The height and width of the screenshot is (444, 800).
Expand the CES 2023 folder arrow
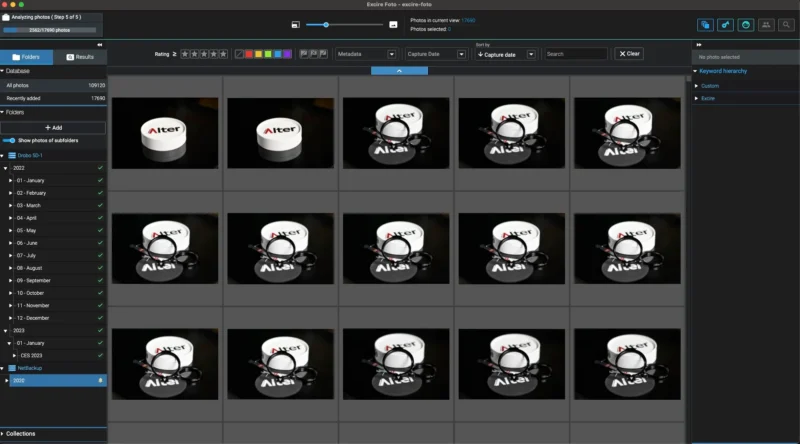(x=15, y=356)
